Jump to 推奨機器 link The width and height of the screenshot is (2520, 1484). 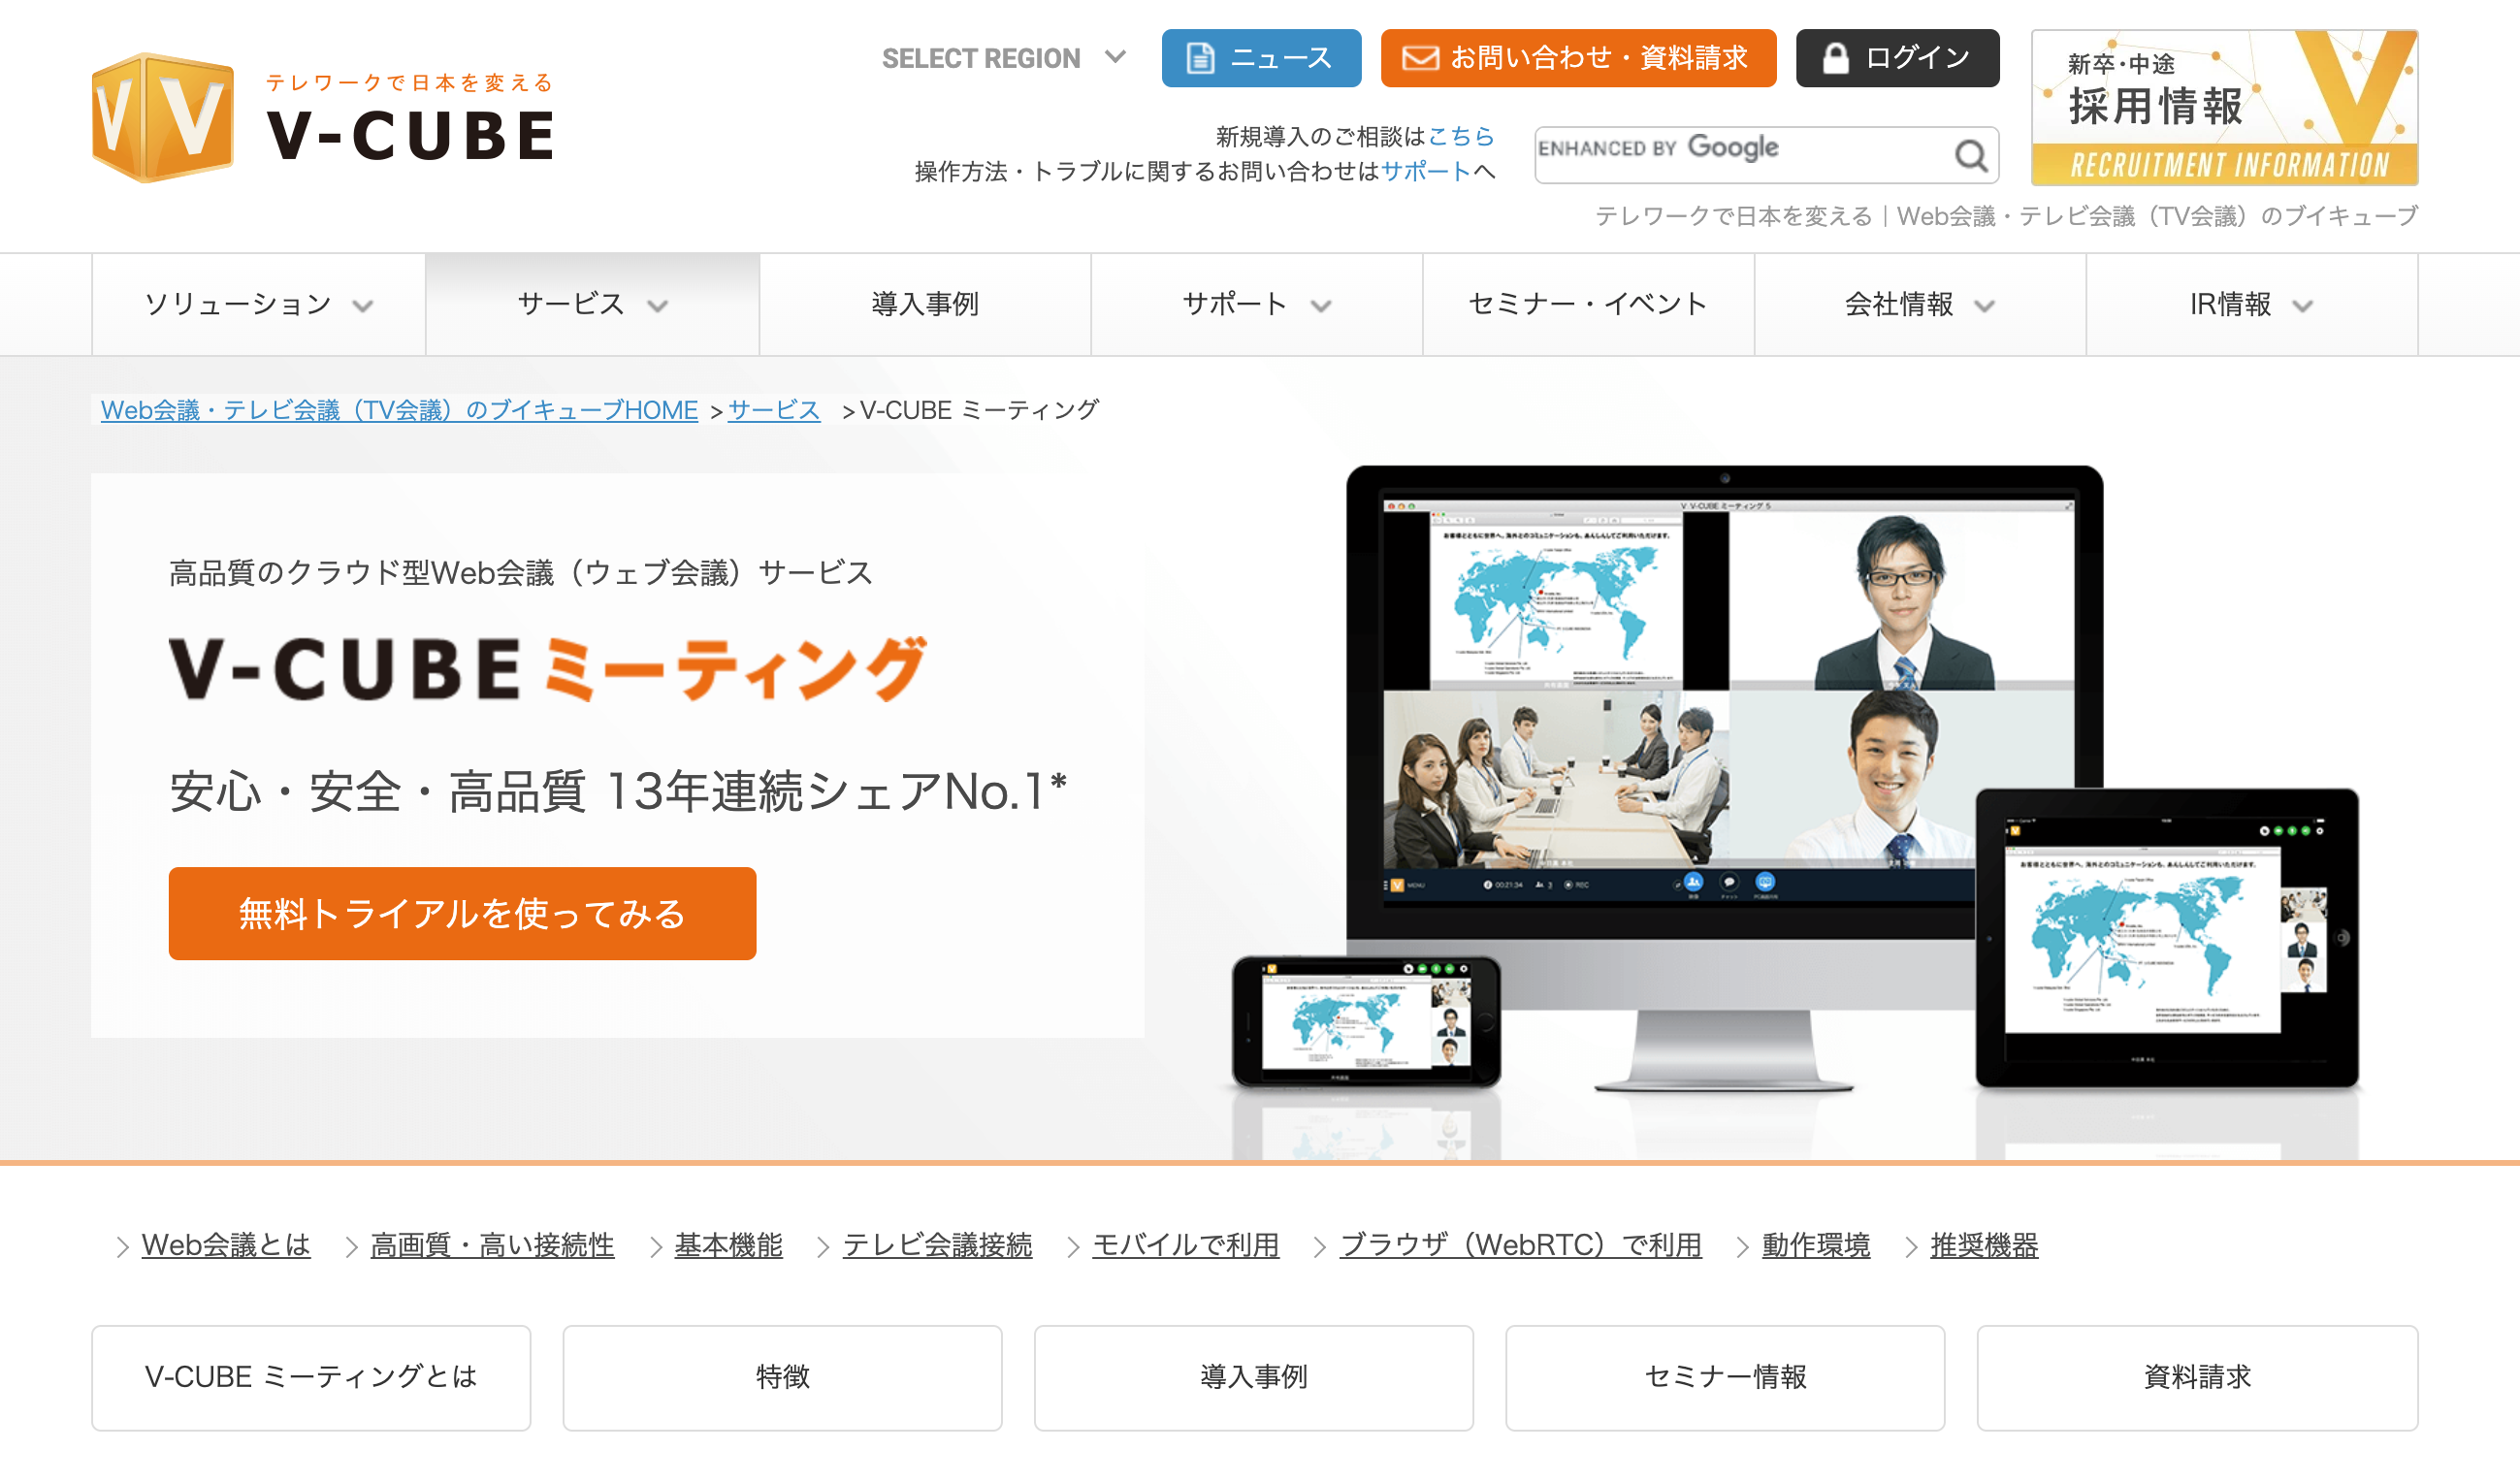click(1983, 1245)
